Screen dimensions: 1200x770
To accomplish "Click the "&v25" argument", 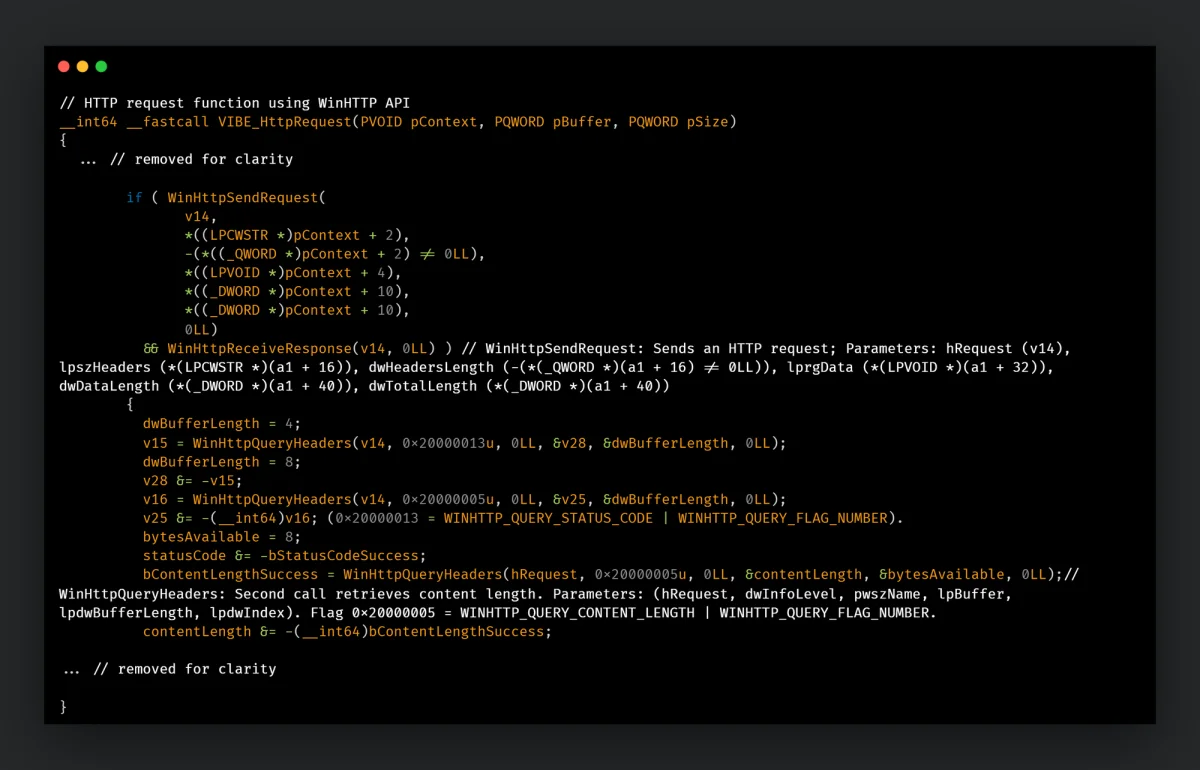I will point(573,499).
